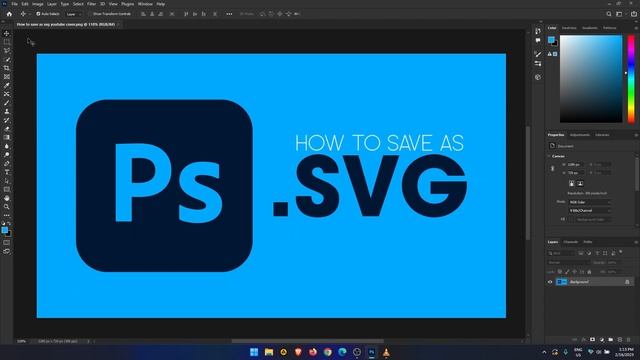Open the Auto-Select Layer dropdown
This screenshot has height=360, width=640.
click(x=73, y=14)
